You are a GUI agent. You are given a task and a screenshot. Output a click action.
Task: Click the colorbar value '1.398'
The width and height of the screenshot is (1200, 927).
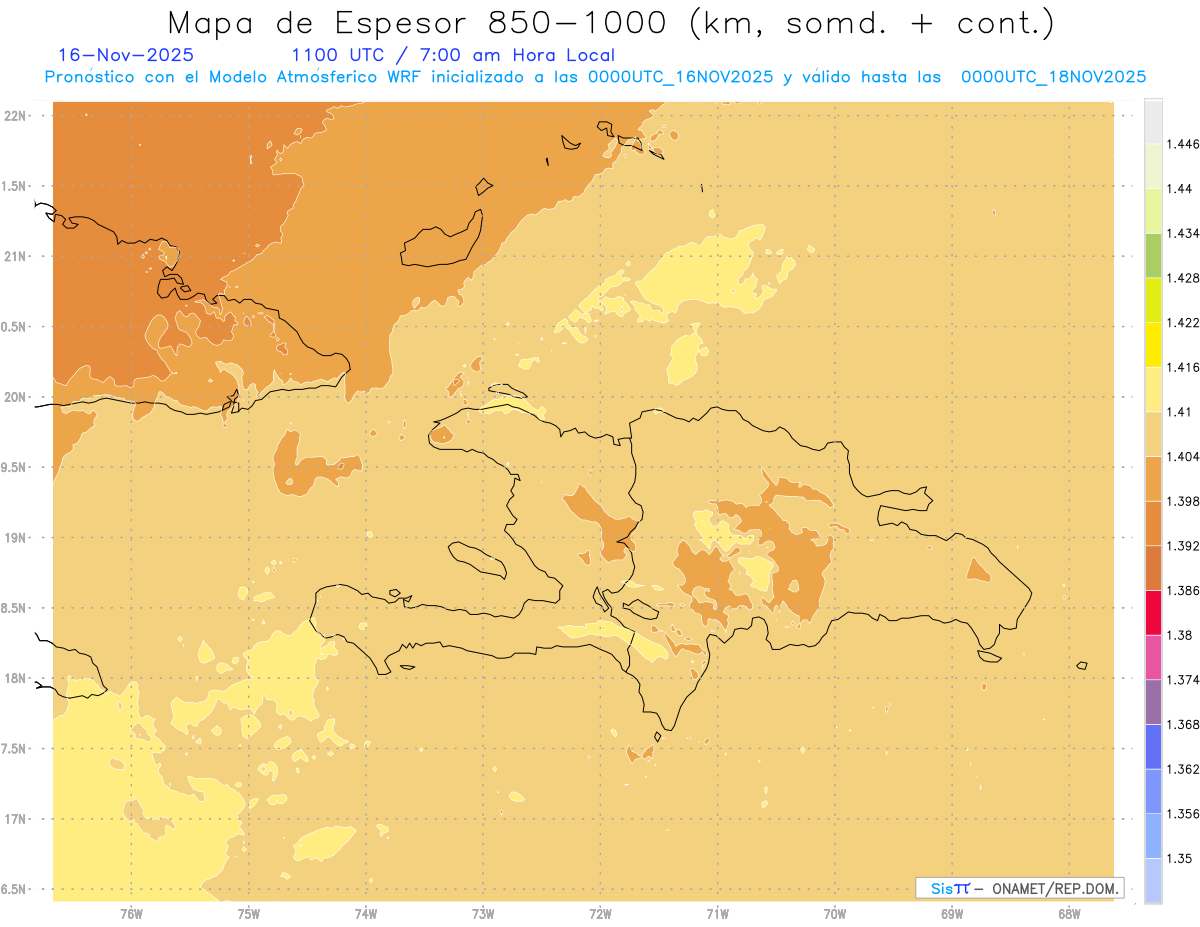(x=1183, y=501)
